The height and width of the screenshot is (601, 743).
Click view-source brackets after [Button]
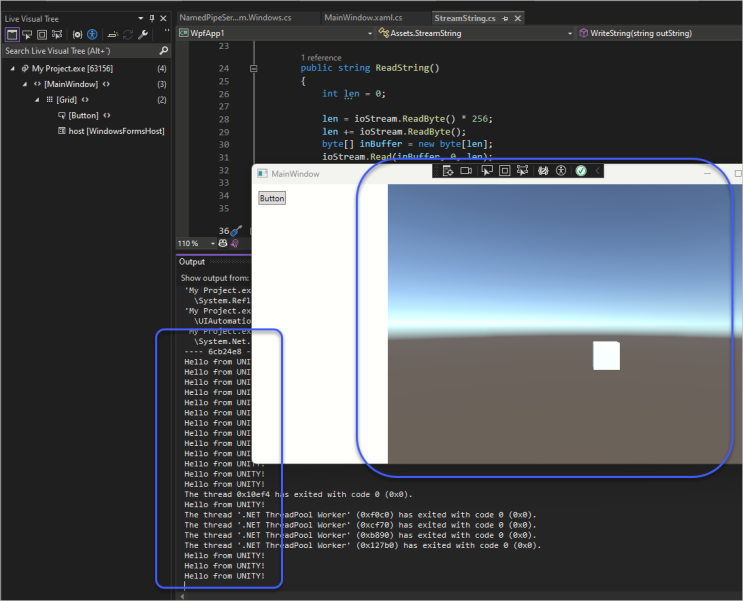tap(107, 116)
